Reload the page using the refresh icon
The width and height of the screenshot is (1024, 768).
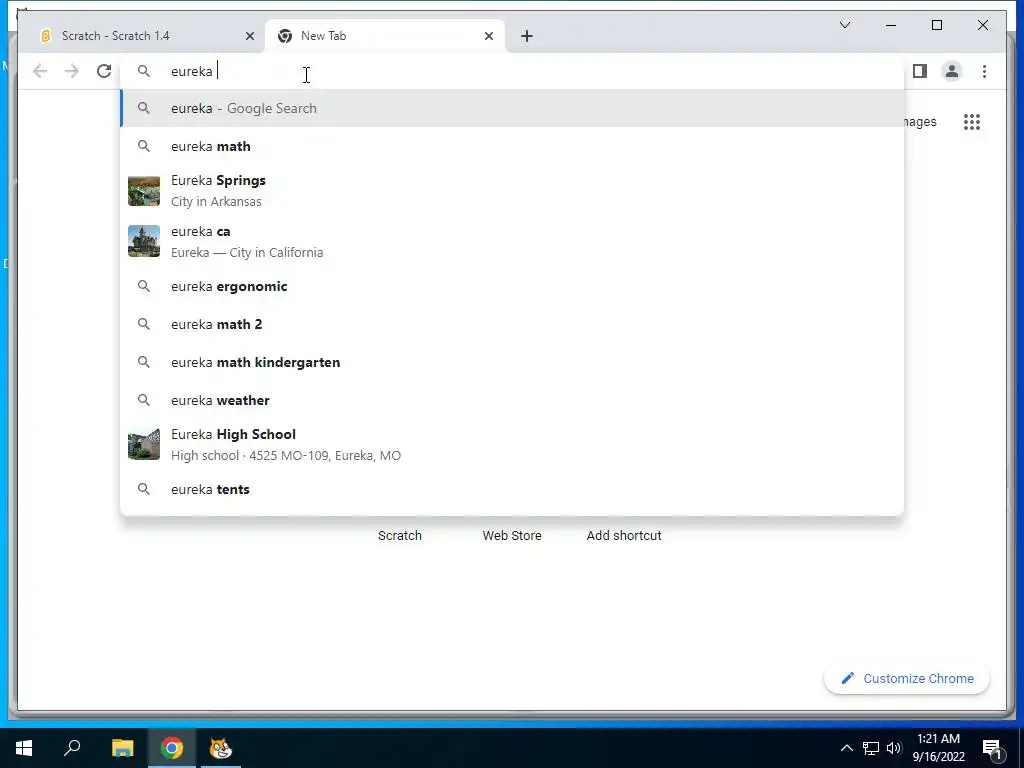104,71
